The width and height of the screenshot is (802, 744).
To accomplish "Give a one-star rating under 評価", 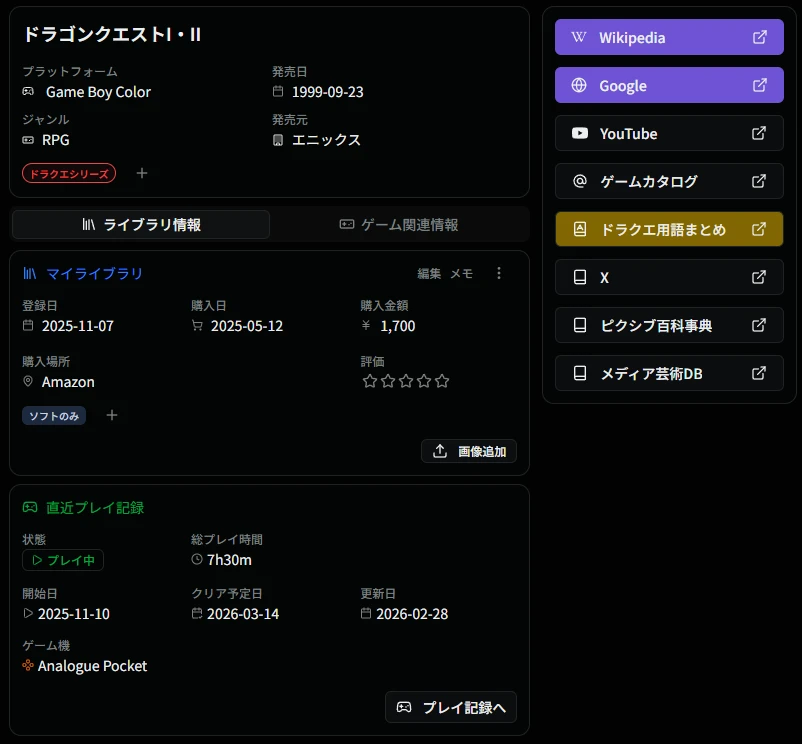I will tap(369, 381).
